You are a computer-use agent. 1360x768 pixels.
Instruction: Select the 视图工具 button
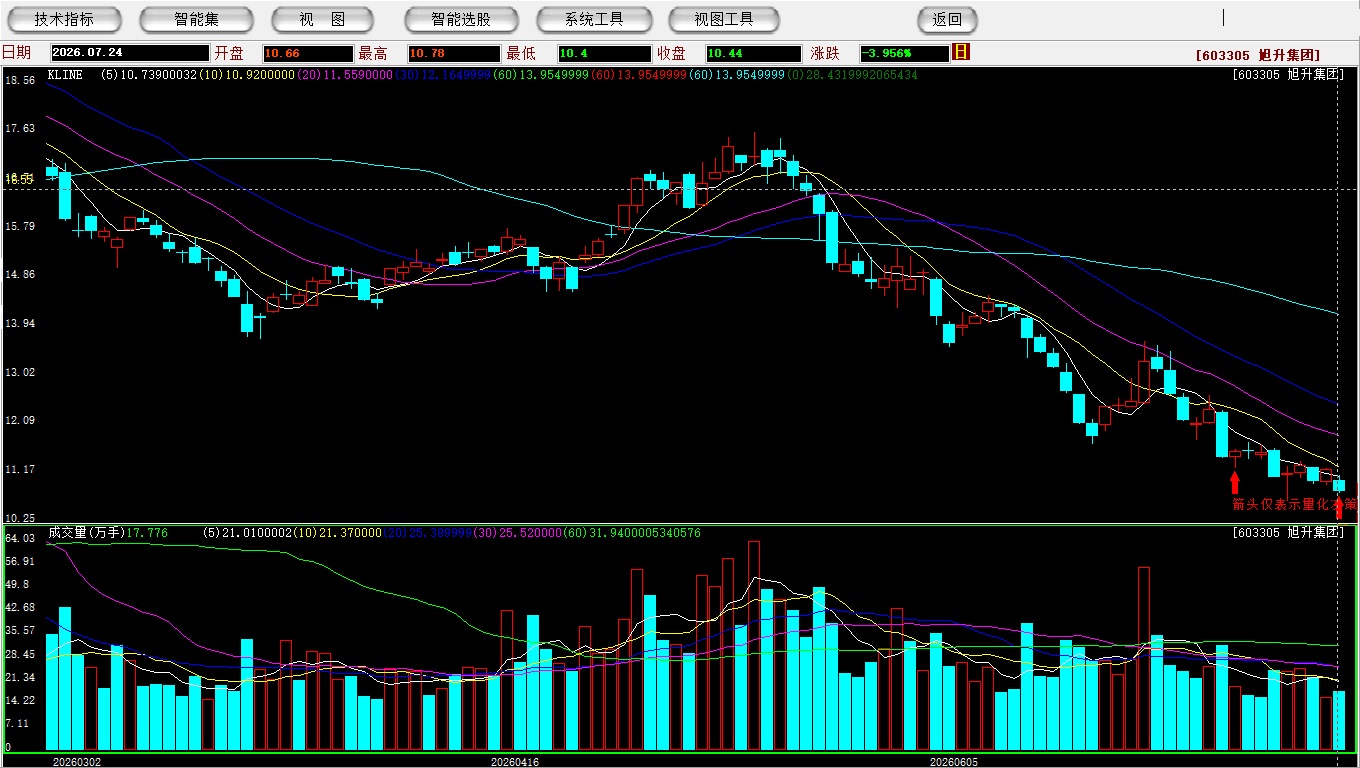[x=725, y=19]
